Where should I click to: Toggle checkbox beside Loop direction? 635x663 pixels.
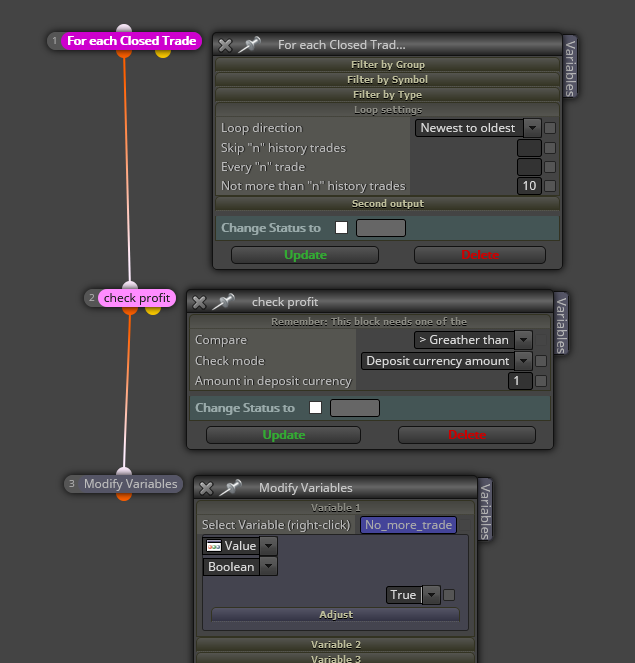(550, 128)
